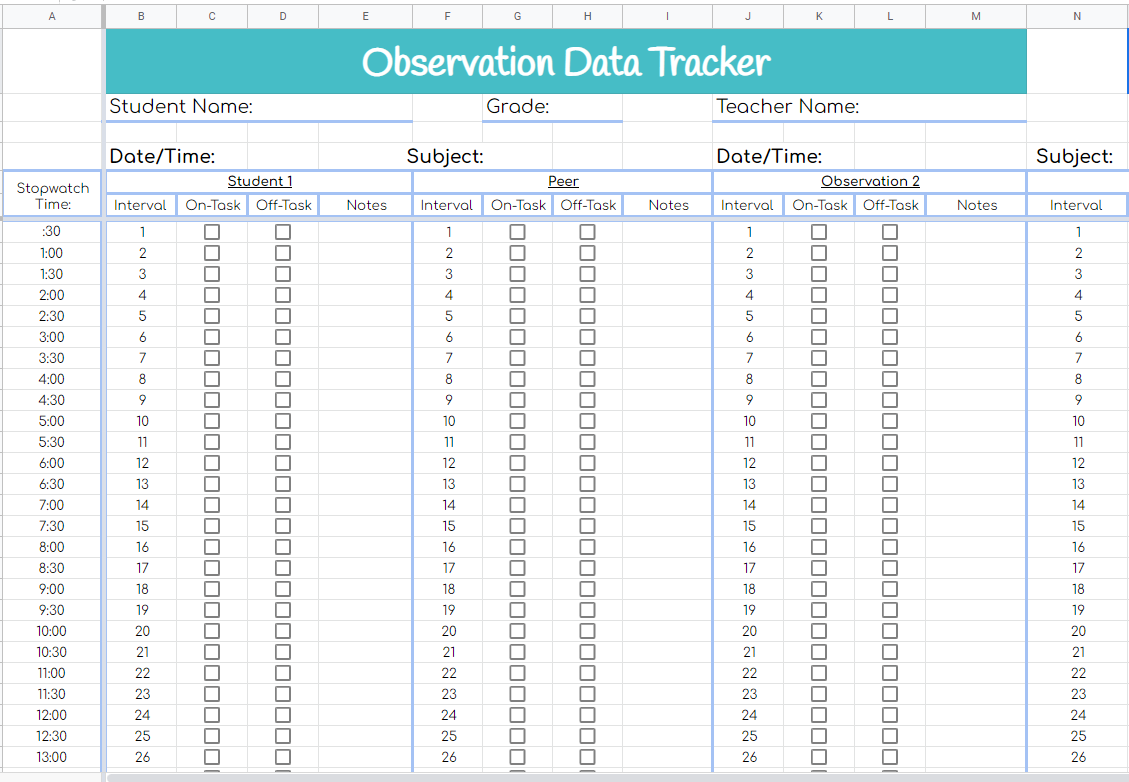Tick Peer Off-Task checkbox for interval 26
Image resolution: width=1129 pixels, height=782 pixels.
pos(588,758)
